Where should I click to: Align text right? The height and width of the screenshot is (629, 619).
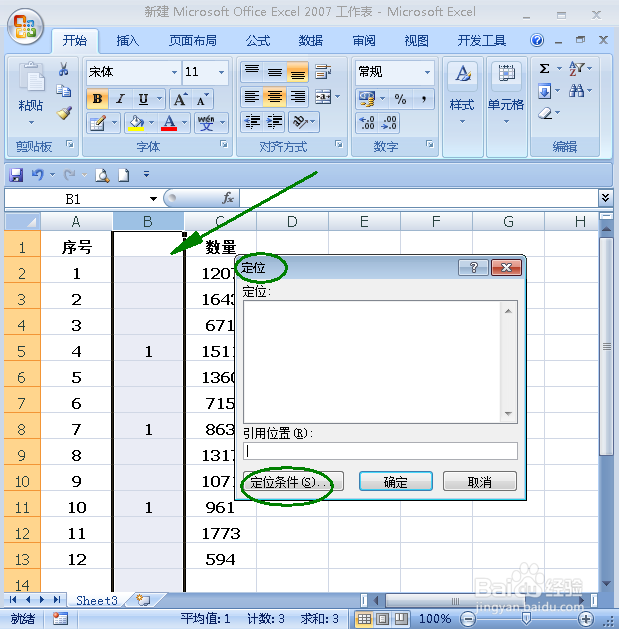297,96
